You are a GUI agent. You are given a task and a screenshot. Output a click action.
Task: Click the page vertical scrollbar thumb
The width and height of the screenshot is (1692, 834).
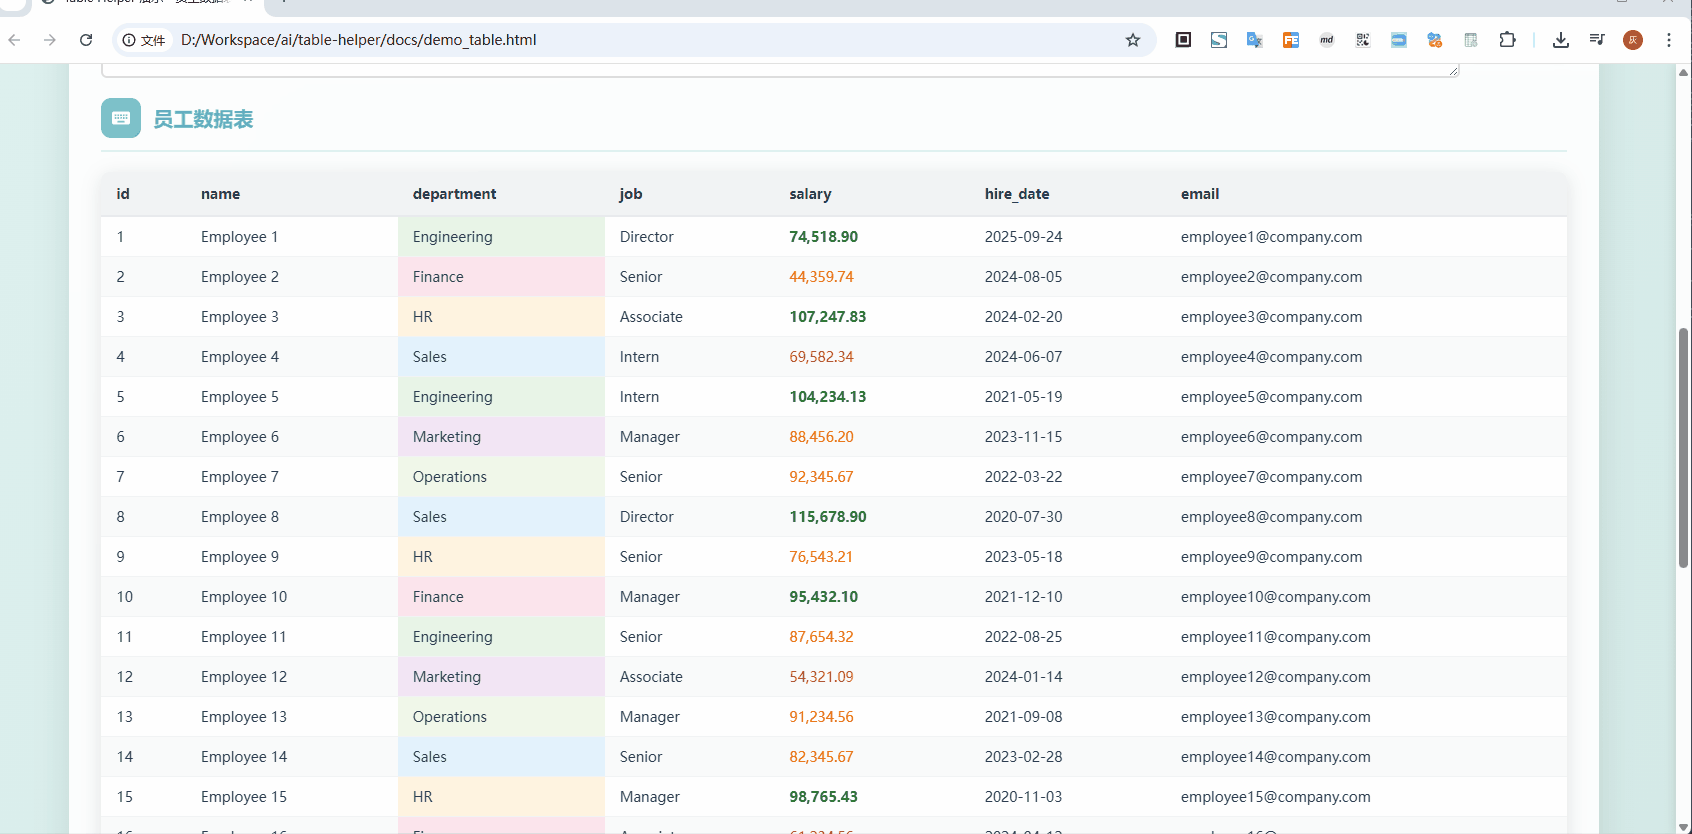pos(1683,448)
